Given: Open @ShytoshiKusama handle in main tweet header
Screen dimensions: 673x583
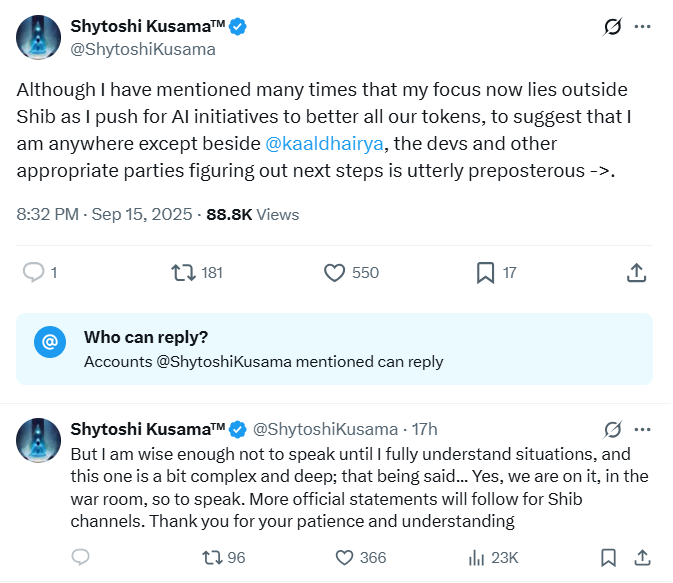Looking at the screenshot, I should (x=143, y=49).
